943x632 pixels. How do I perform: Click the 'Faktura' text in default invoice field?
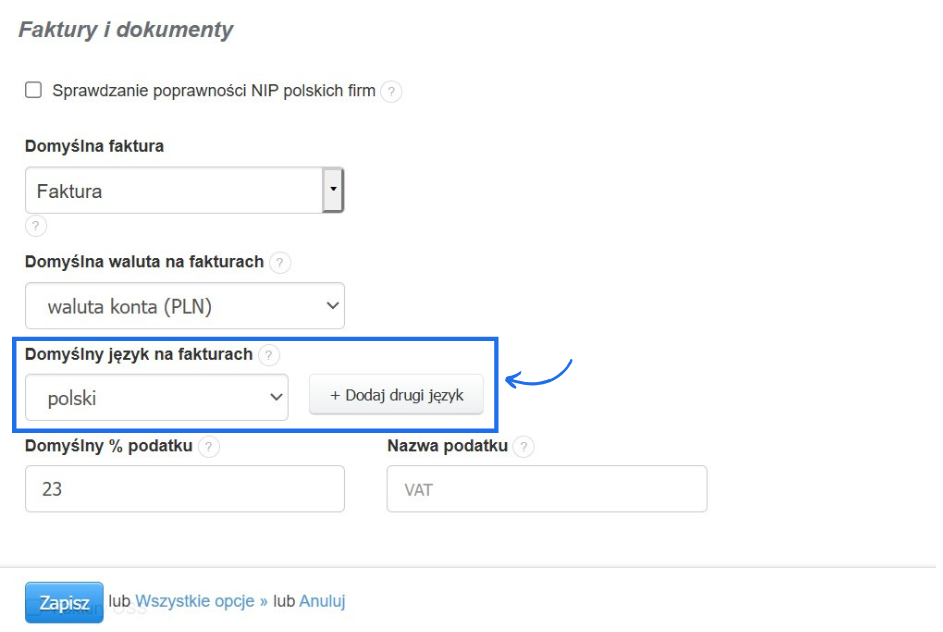coord(70,191)
